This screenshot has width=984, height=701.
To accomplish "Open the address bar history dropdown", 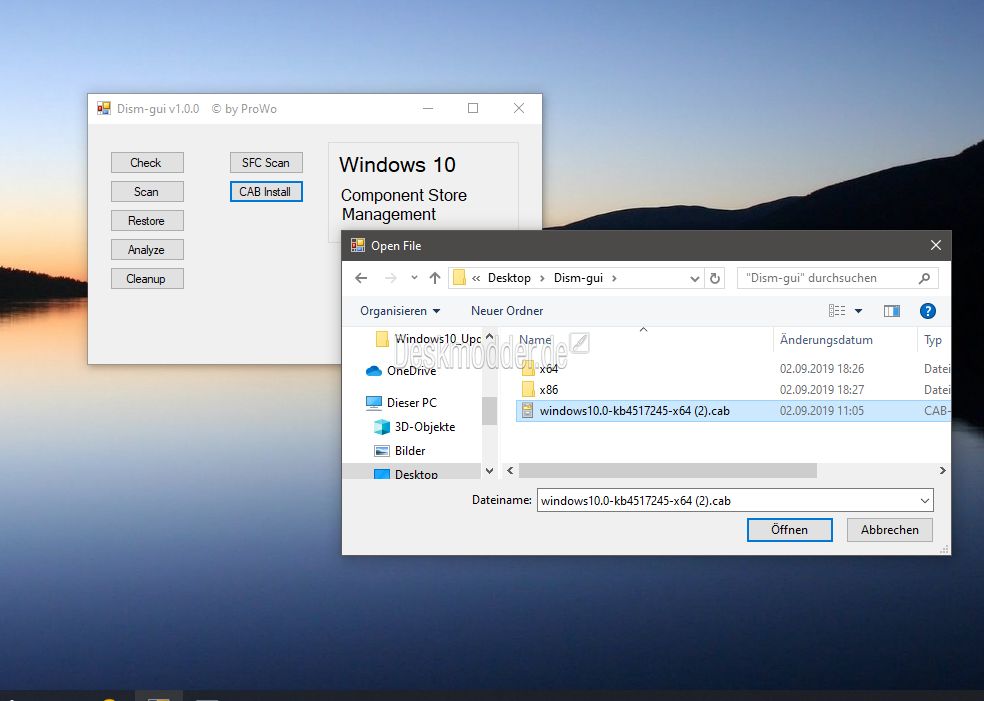I will [695, 278].
